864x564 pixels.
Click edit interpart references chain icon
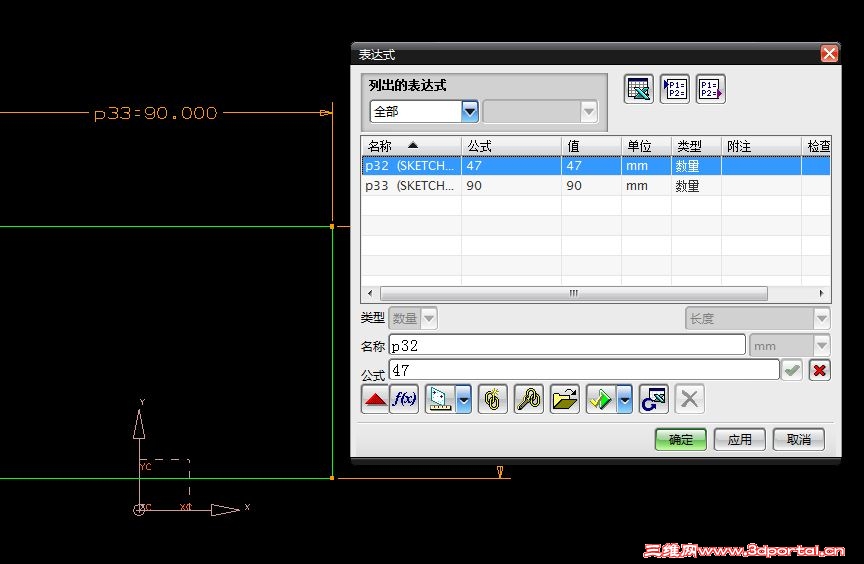(528, 399)
